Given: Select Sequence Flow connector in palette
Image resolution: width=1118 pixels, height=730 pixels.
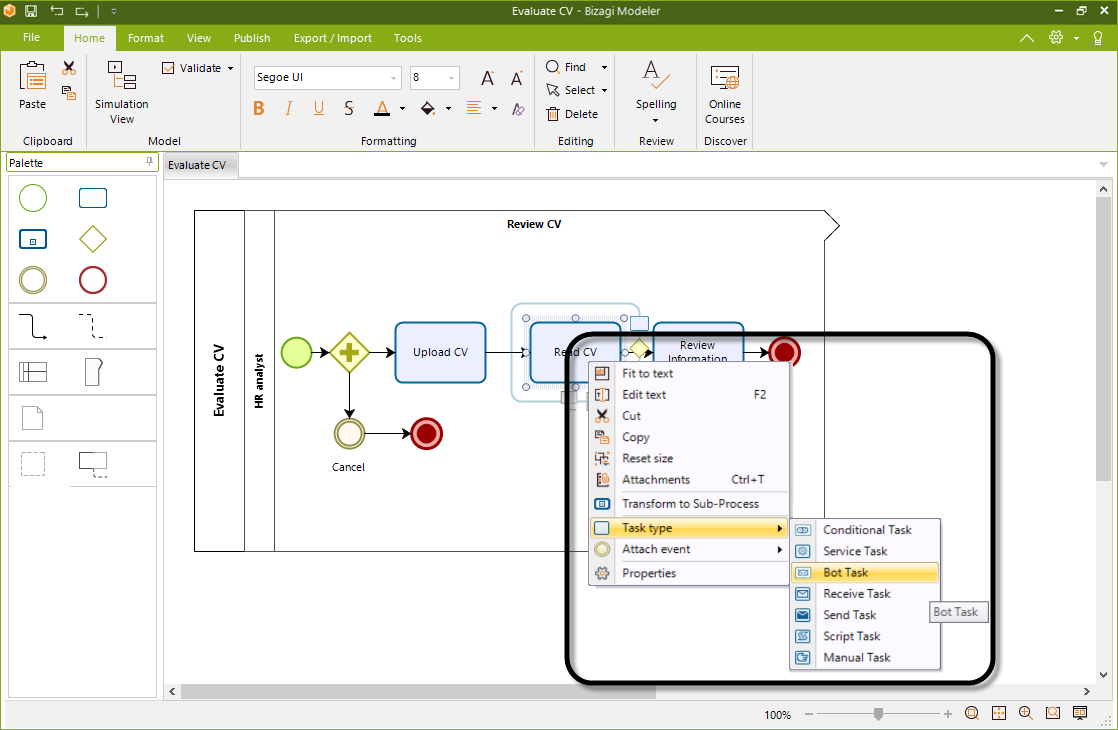Looking at the screenshot, I should coord(33,326).
